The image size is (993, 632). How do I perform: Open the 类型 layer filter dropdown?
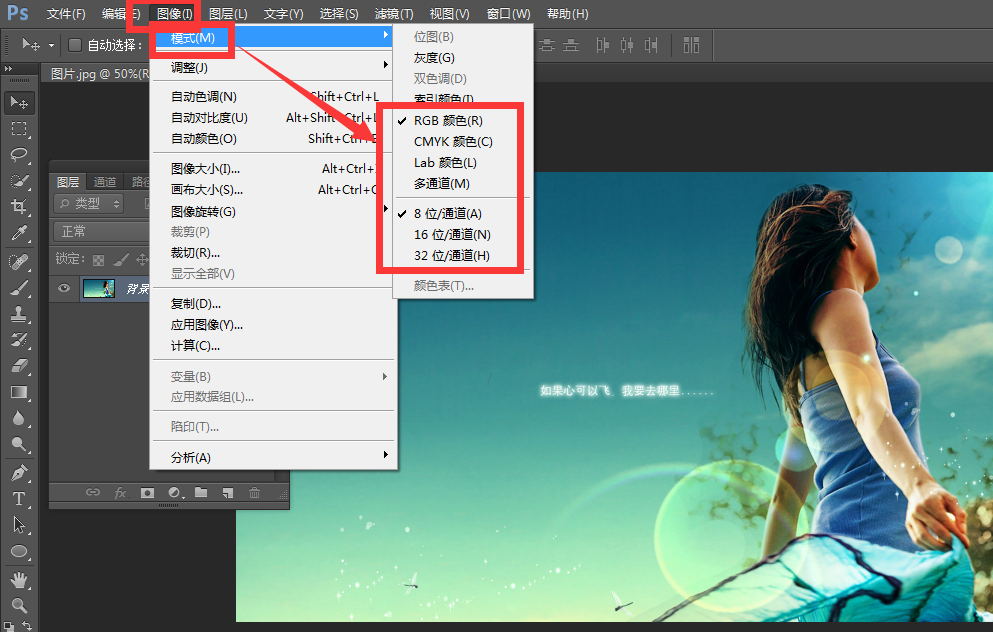(x=89, y=203)
